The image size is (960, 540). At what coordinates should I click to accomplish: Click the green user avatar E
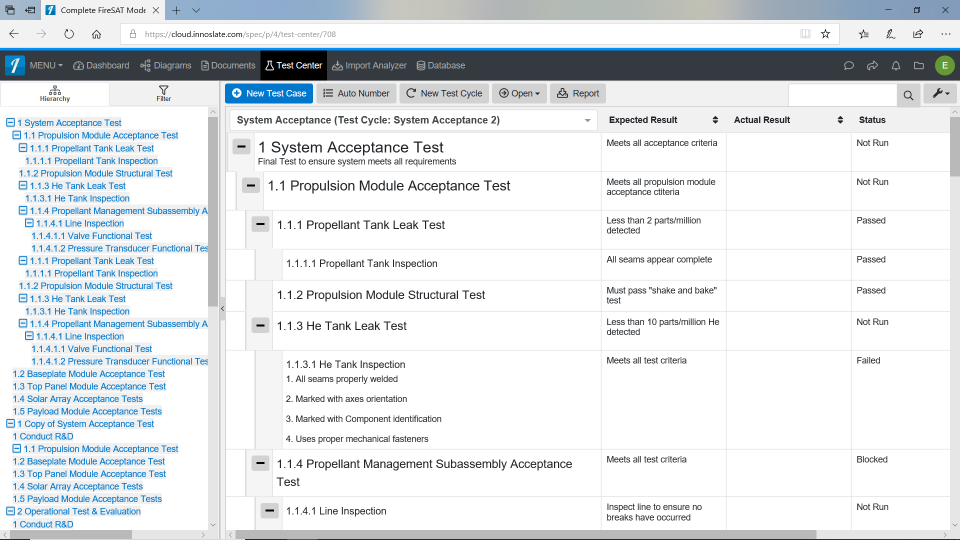click(x=944, y=66)
